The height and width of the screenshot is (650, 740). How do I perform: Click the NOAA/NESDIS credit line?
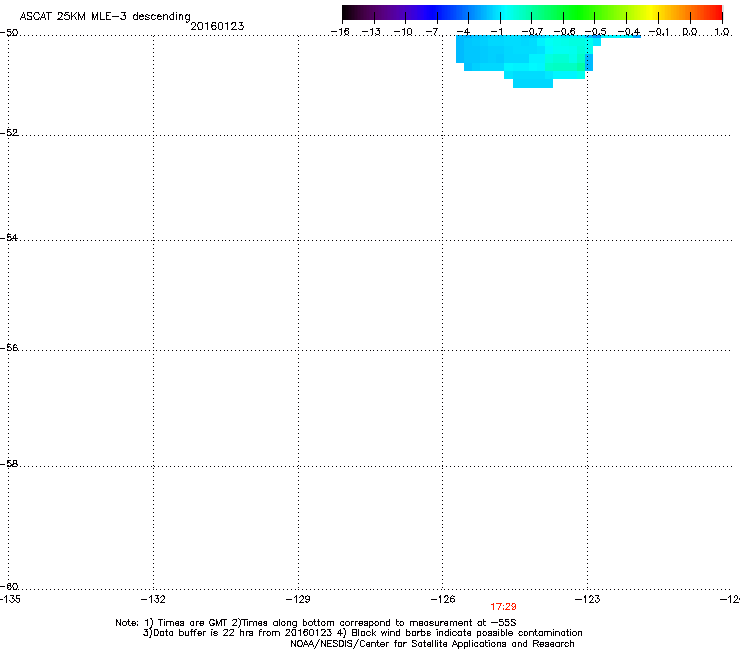pos(432,644)
